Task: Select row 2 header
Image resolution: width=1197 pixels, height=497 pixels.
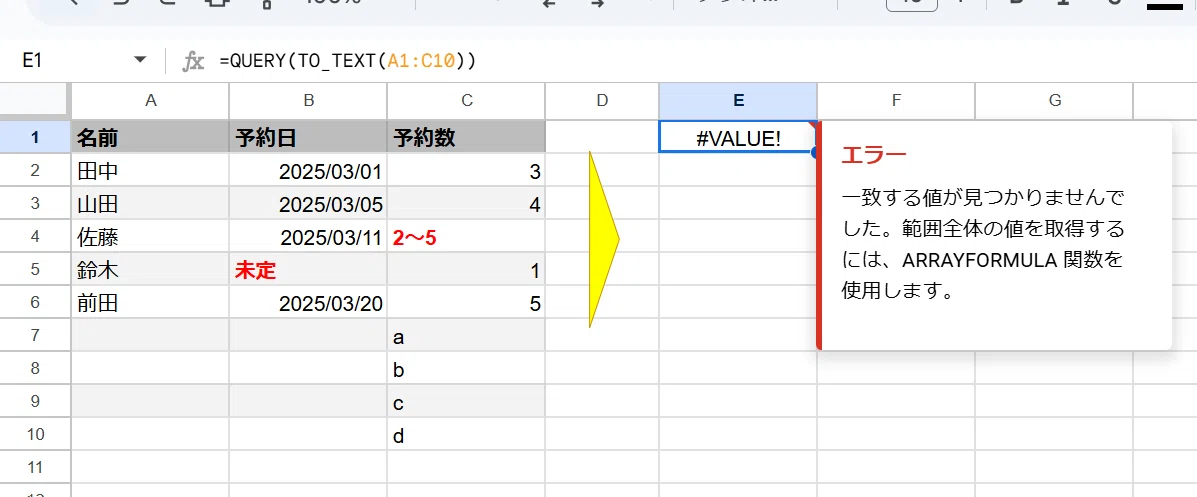Action: pos(35,170)
